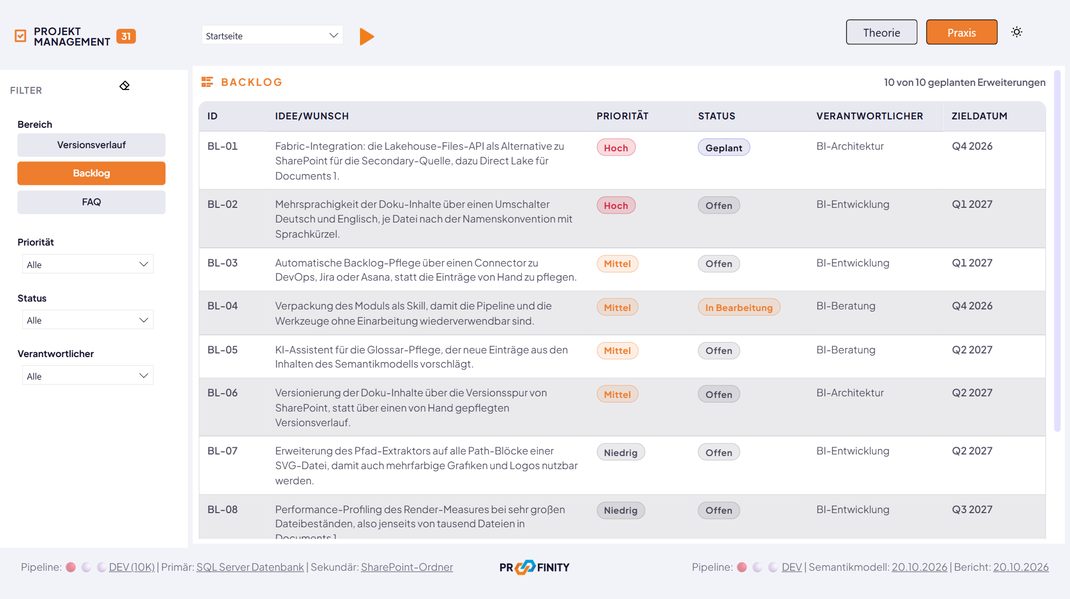Click the orange 31 badge
1070x599 pixels.
click(x=126, y=36)
